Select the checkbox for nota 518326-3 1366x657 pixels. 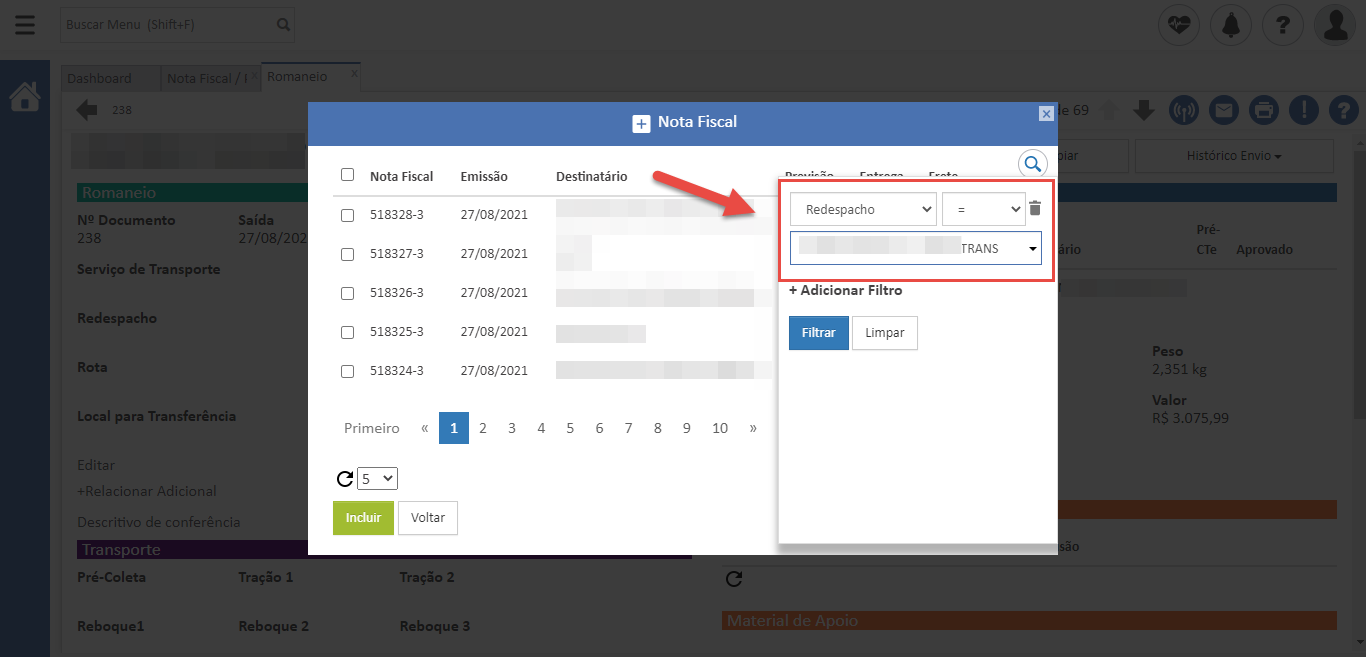pyautogui.click(x=347, y=293)
